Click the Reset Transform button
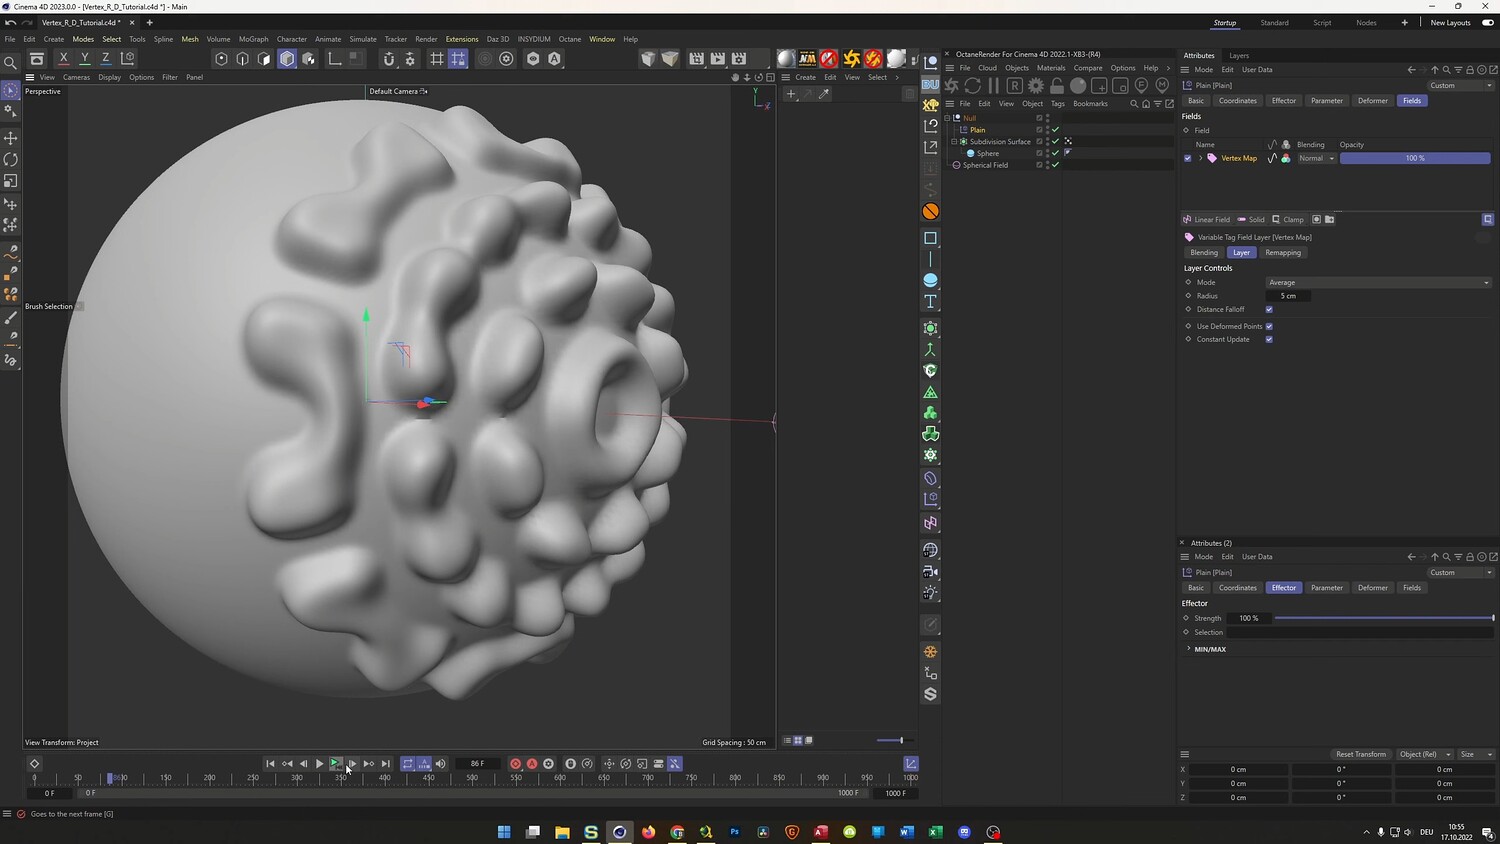Screen dimensions: 1500x844 point(1361,754)
